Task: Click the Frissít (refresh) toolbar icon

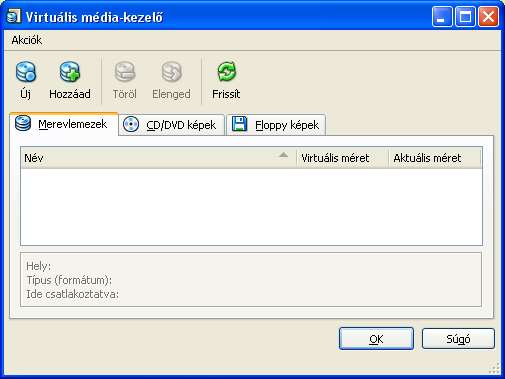Action: (x=226, y=72)
